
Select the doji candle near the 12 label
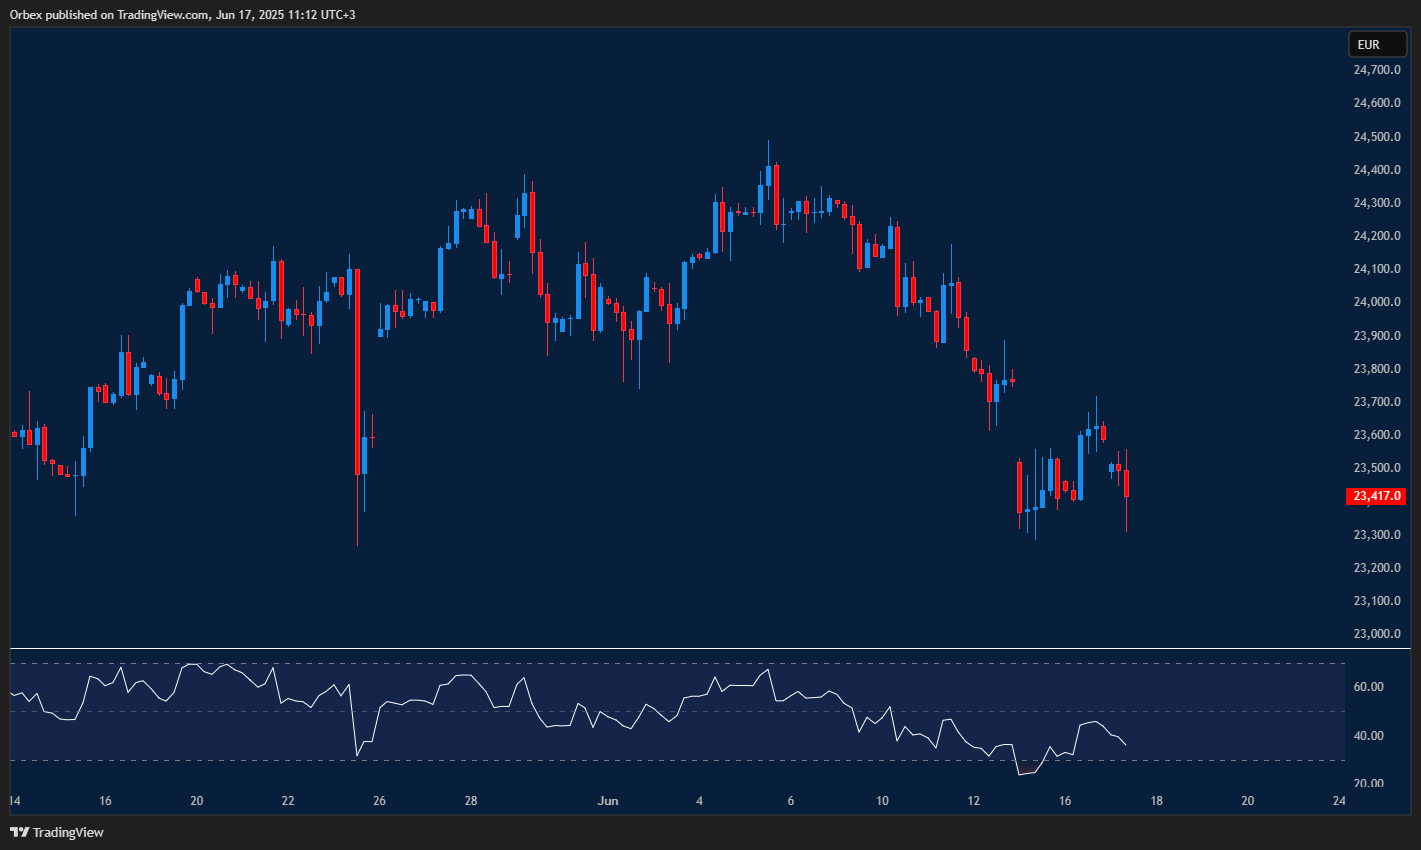1012,380
